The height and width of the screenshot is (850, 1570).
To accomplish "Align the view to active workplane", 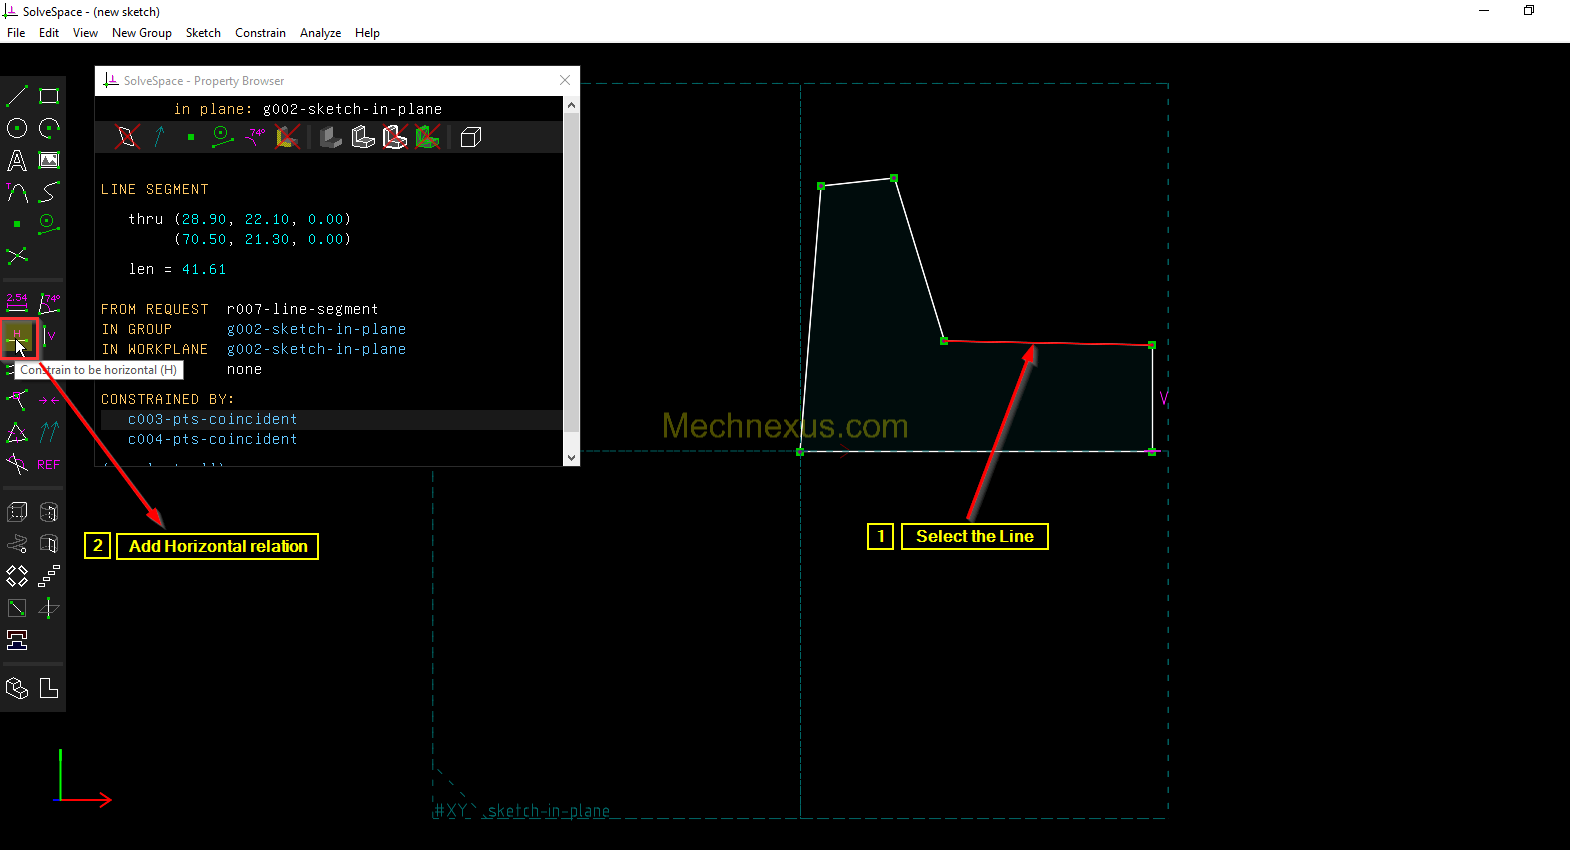I will coord(49,688).
